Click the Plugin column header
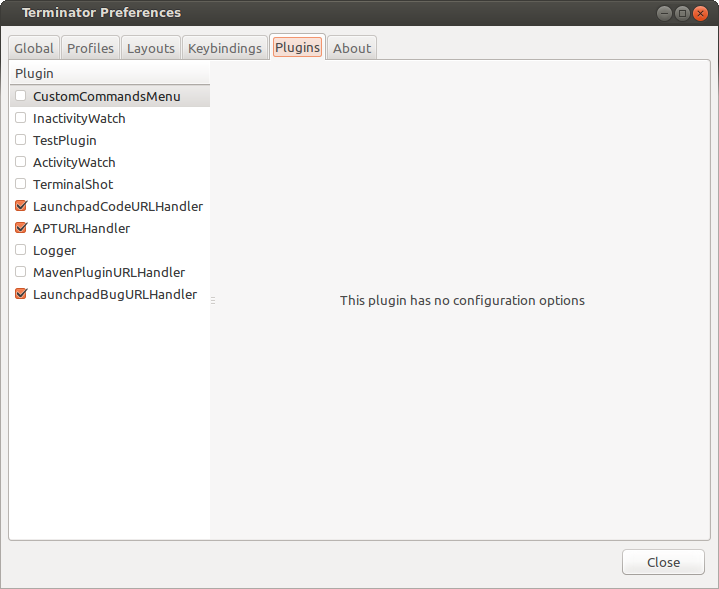This screenshot has height=589, width=719. [x=110, y=73]
